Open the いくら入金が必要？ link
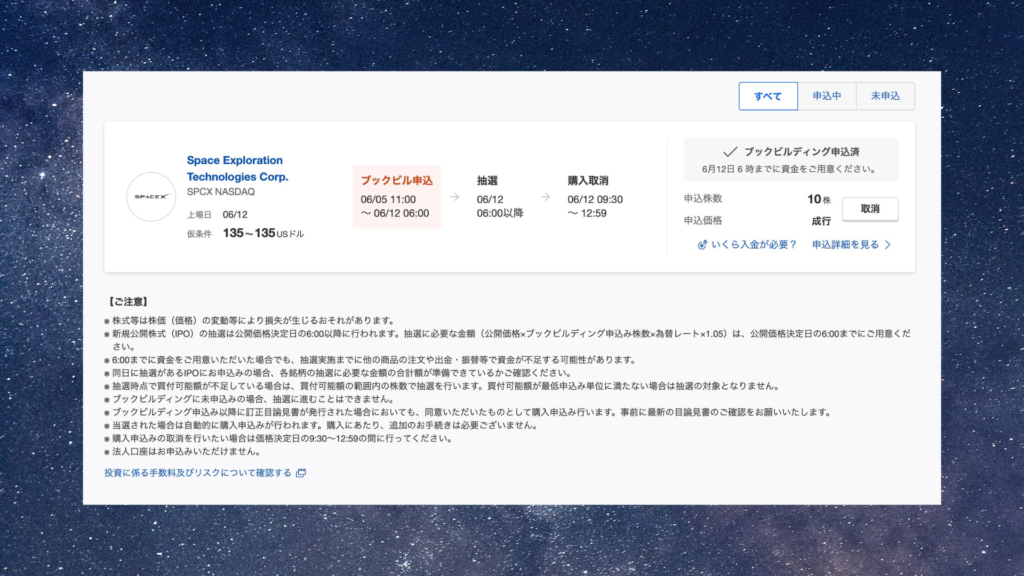This screenshot has width=1024, height=576. pyautogui.click(x=754, y=244)
